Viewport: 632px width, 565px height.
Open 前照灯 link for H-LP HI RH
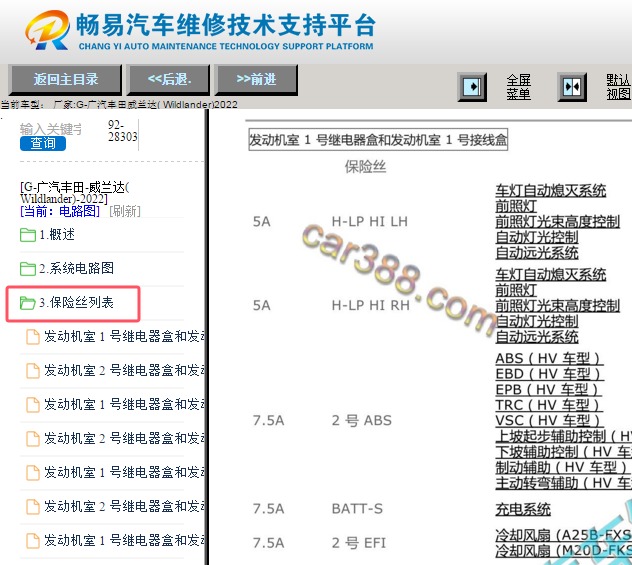coord(516,290)
